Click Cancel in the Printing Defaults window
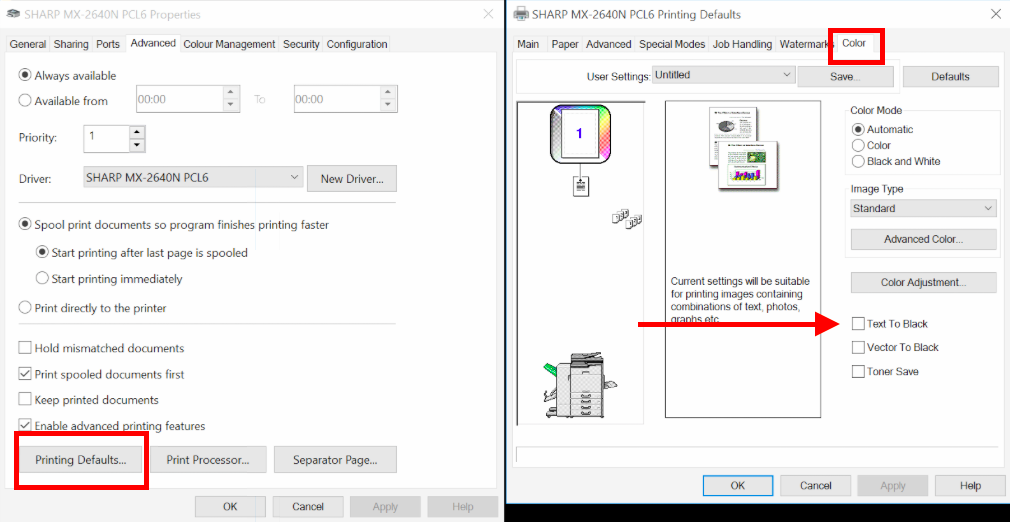1010x522 pixels. (815, 485)
